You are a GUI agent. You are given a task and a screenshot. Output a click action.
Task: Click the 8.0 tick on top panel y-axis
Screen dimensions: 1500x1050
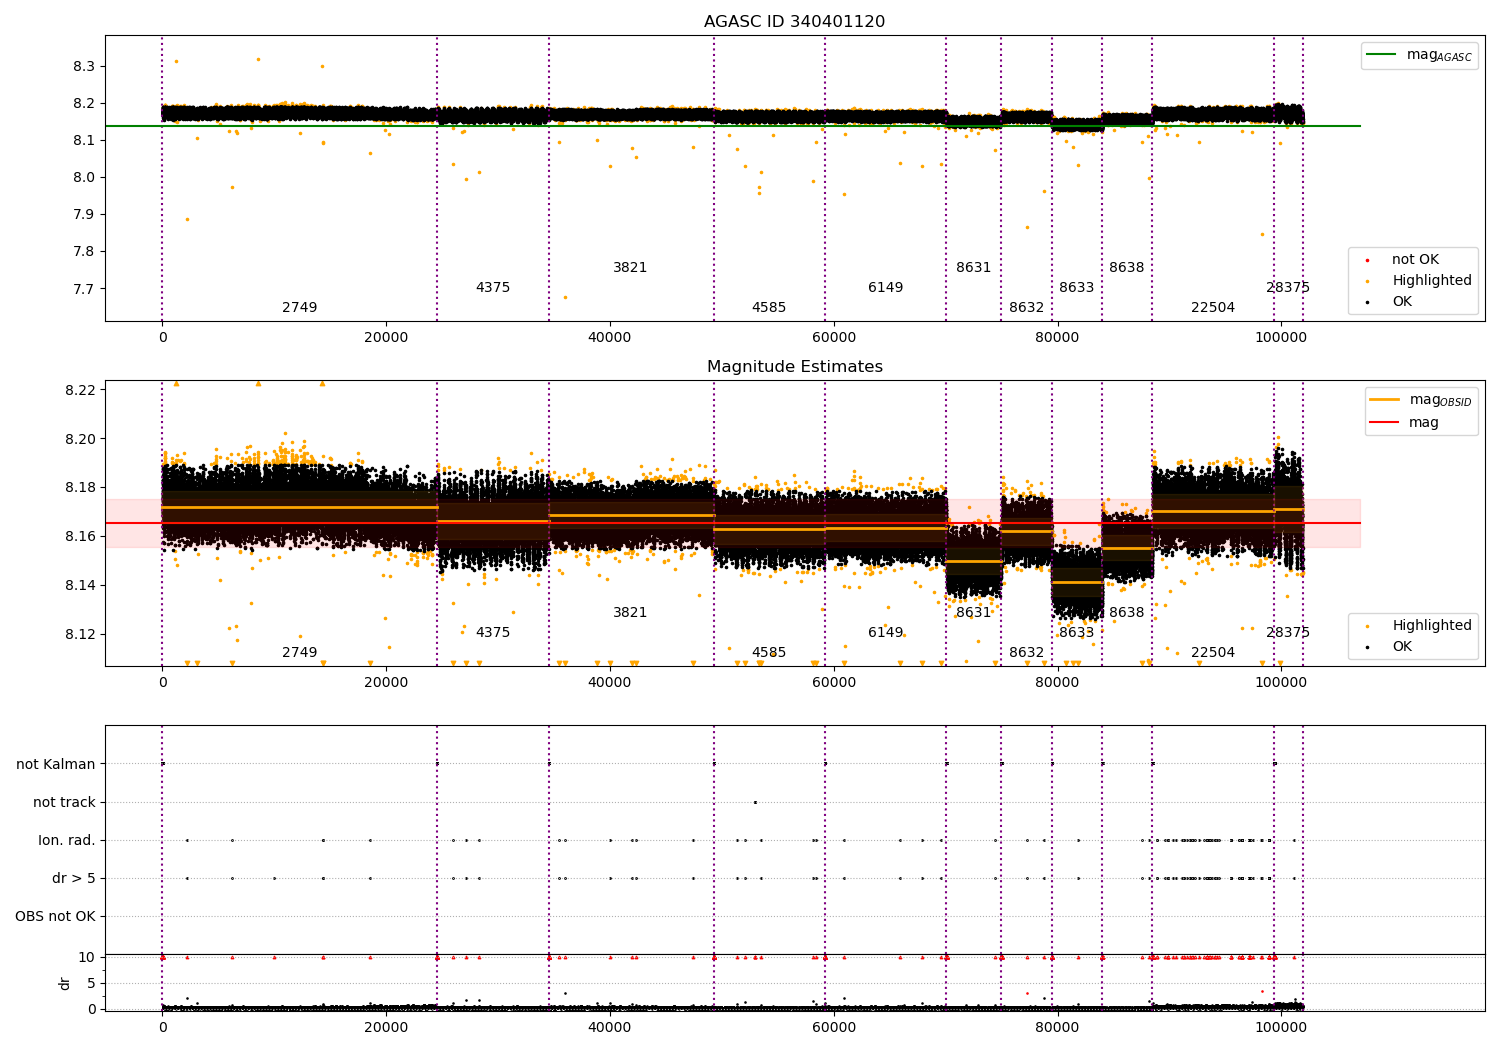tap(84, 178)
